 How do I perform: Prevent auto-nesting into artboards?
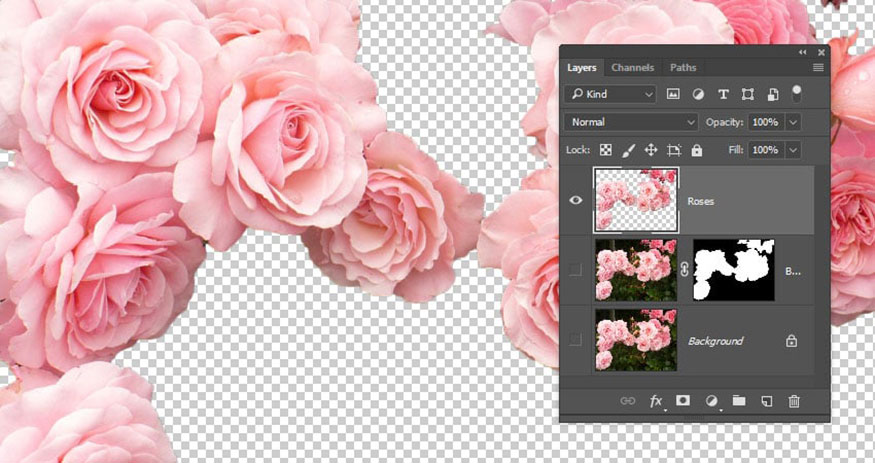pos(674,150)
